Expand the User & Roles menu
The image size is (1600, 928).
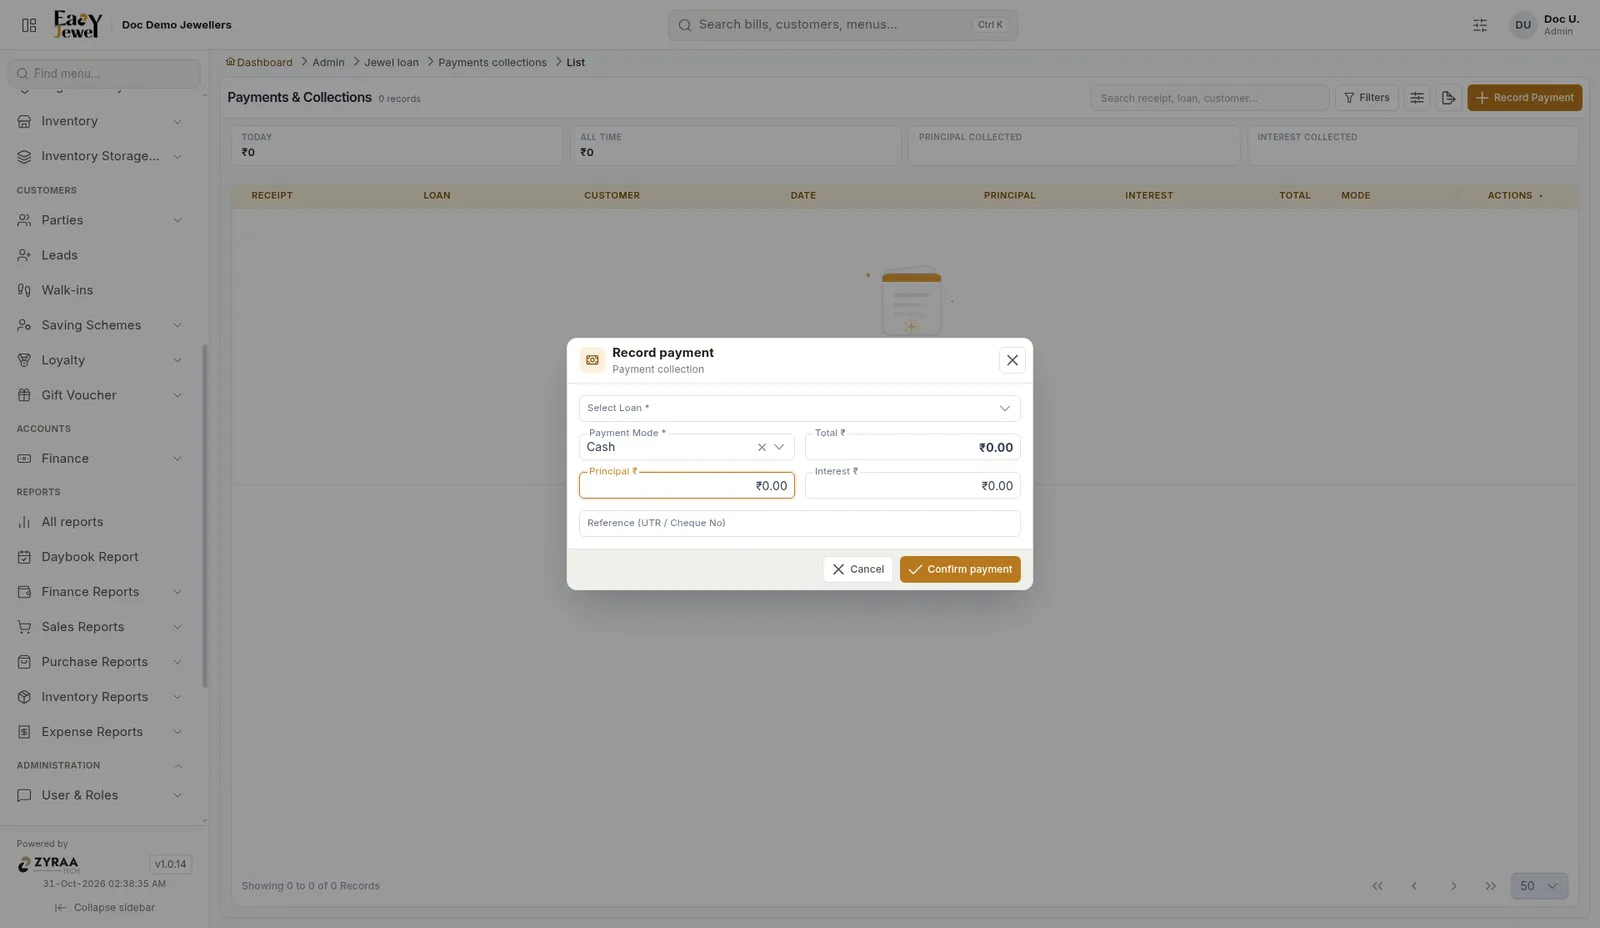pos(100,795)
